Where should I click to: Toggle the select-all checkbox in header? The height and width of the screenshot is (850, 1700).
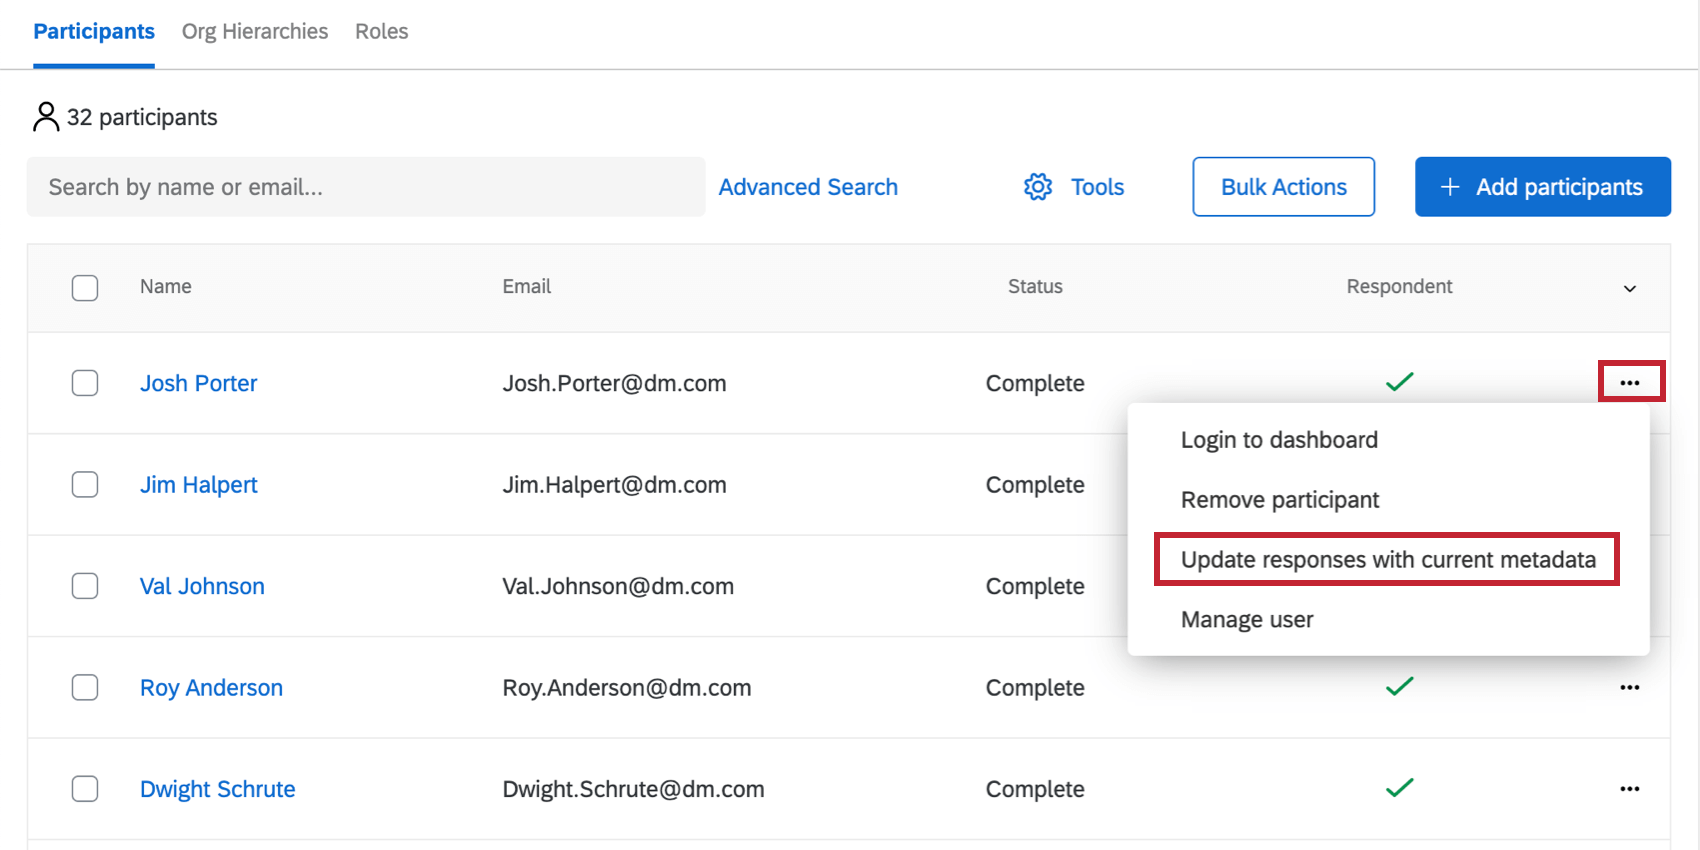click(85, 288)
